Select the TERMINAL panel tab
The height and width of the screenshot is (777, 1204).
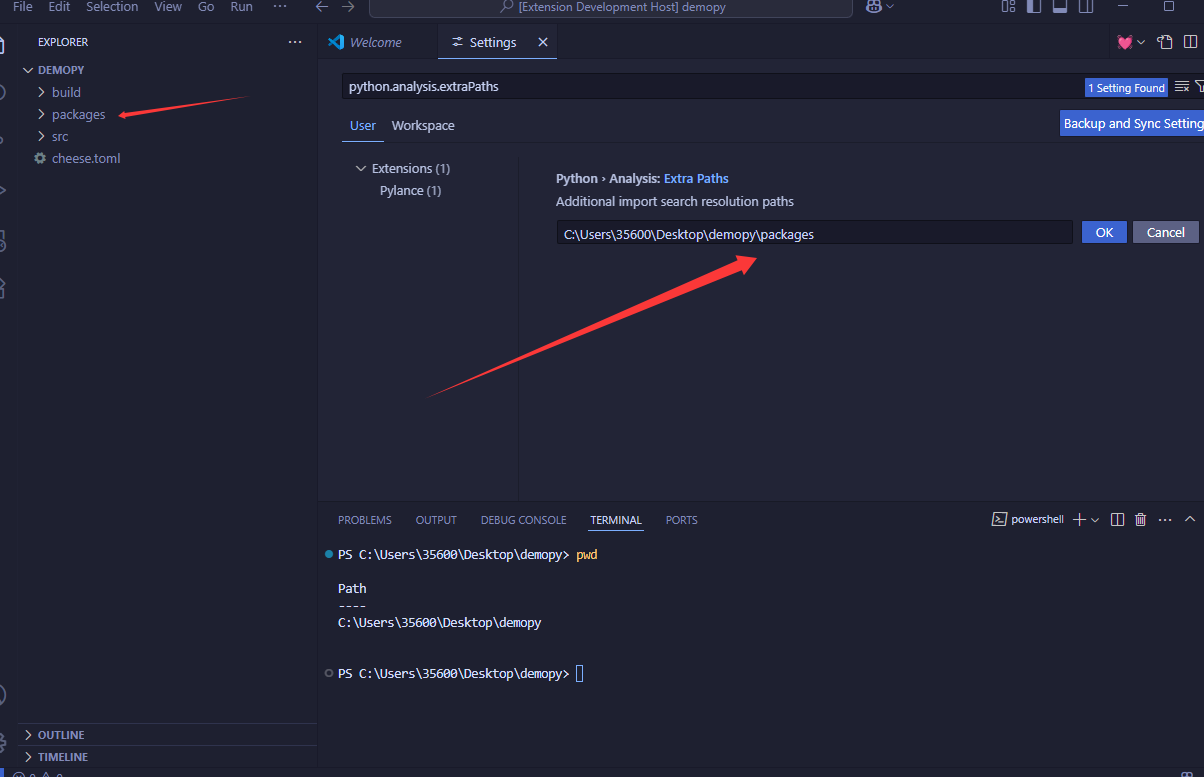(x=616, y=520)
